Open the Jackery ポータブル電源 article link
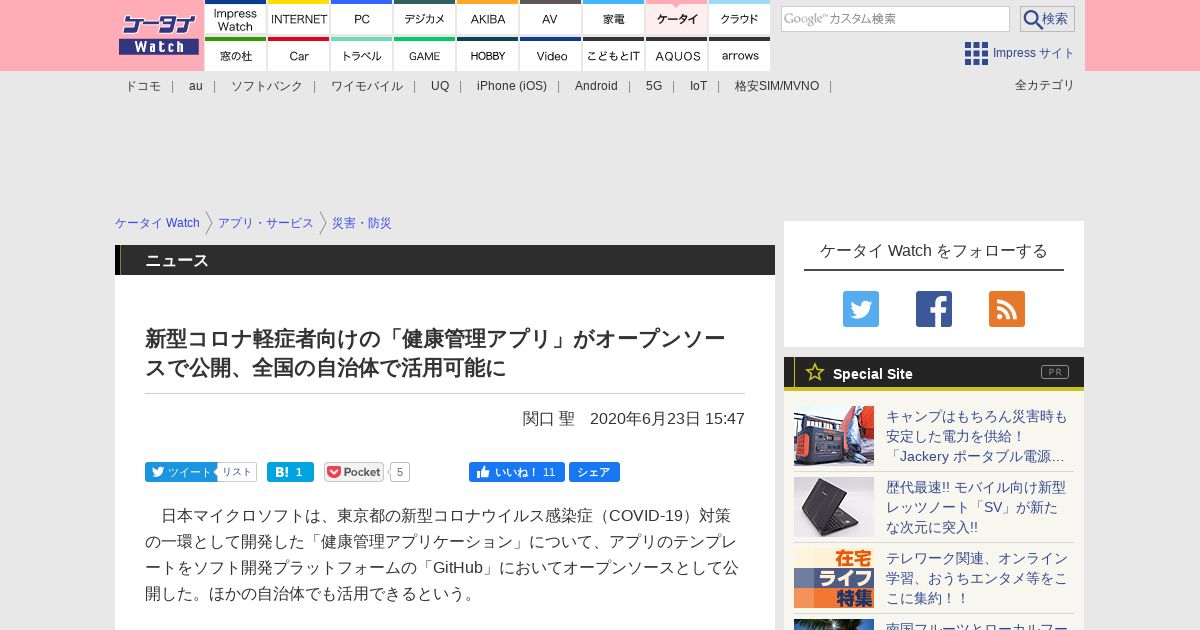Image resolution: width=1200 pixels, height=630 pixels. (x=976, y=436)
